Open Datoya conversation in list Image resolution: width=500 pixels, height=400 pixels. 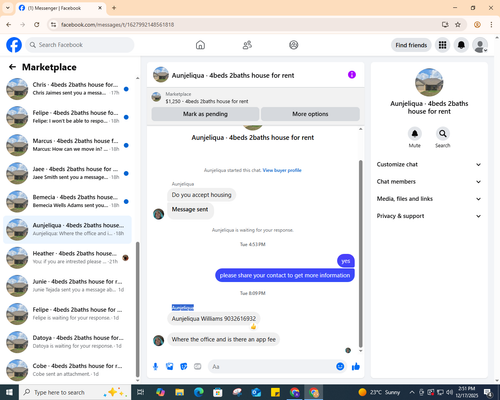tap(68, 342)
